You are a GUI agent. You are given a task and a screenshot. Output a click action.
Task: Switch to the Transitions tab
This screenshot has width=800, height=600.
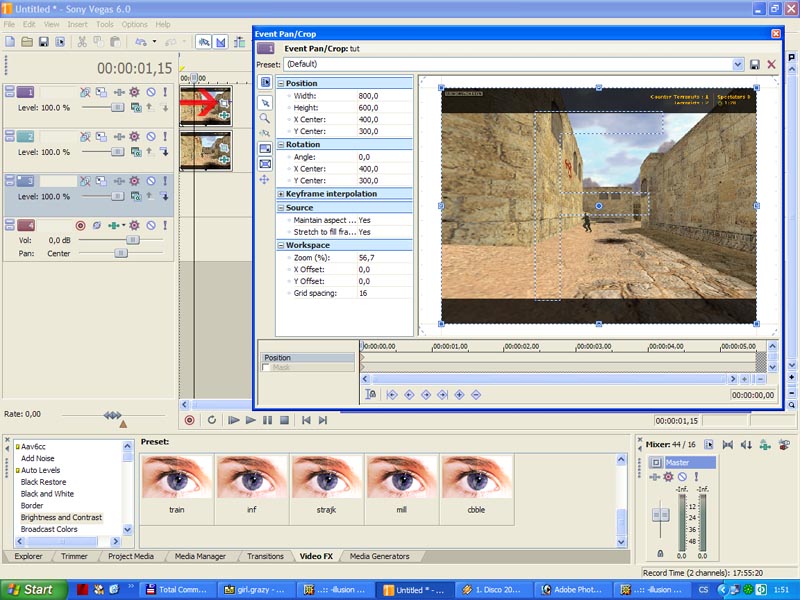pos(265,556)
